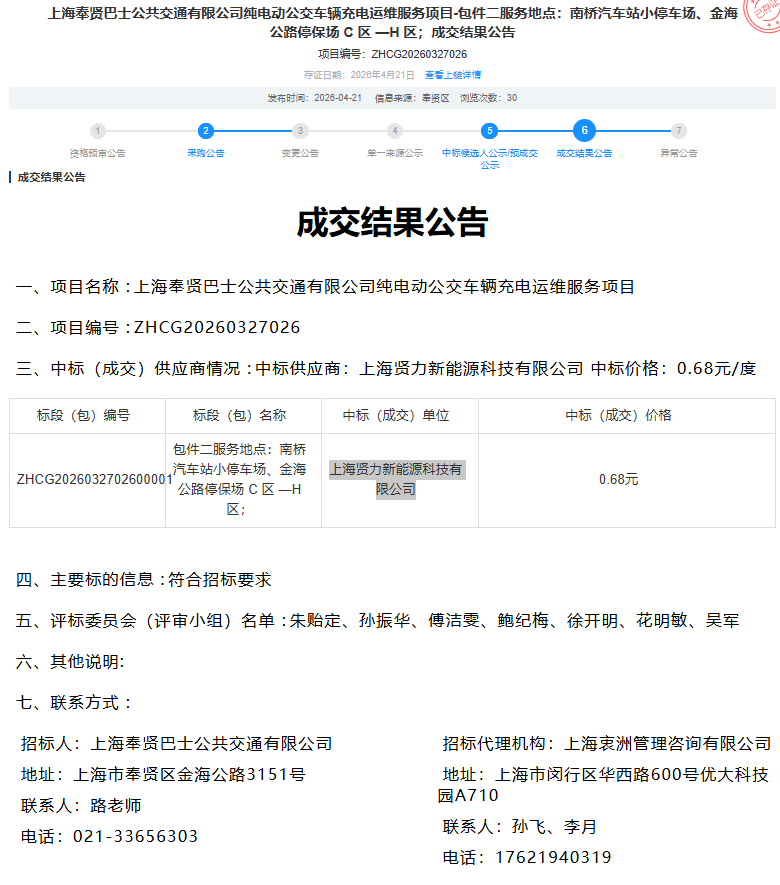Click step 1 circle 资格预审公告
Image resolution: width=780 pixels, height=885 pixels.
click(97, 131)
